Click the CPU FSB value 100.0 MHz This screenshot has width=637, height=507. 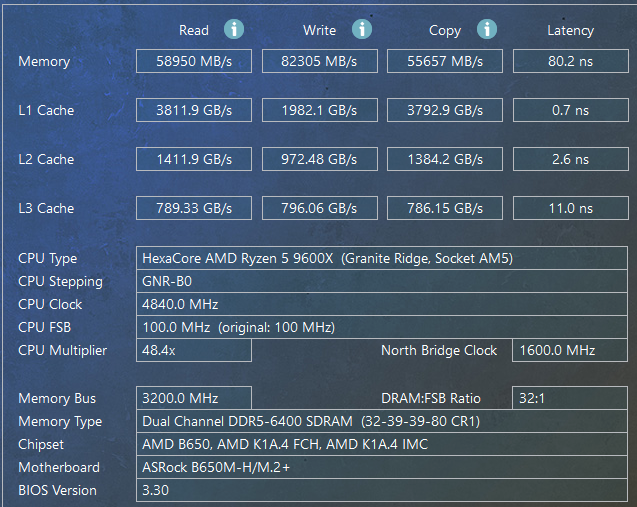pos(382,327)
